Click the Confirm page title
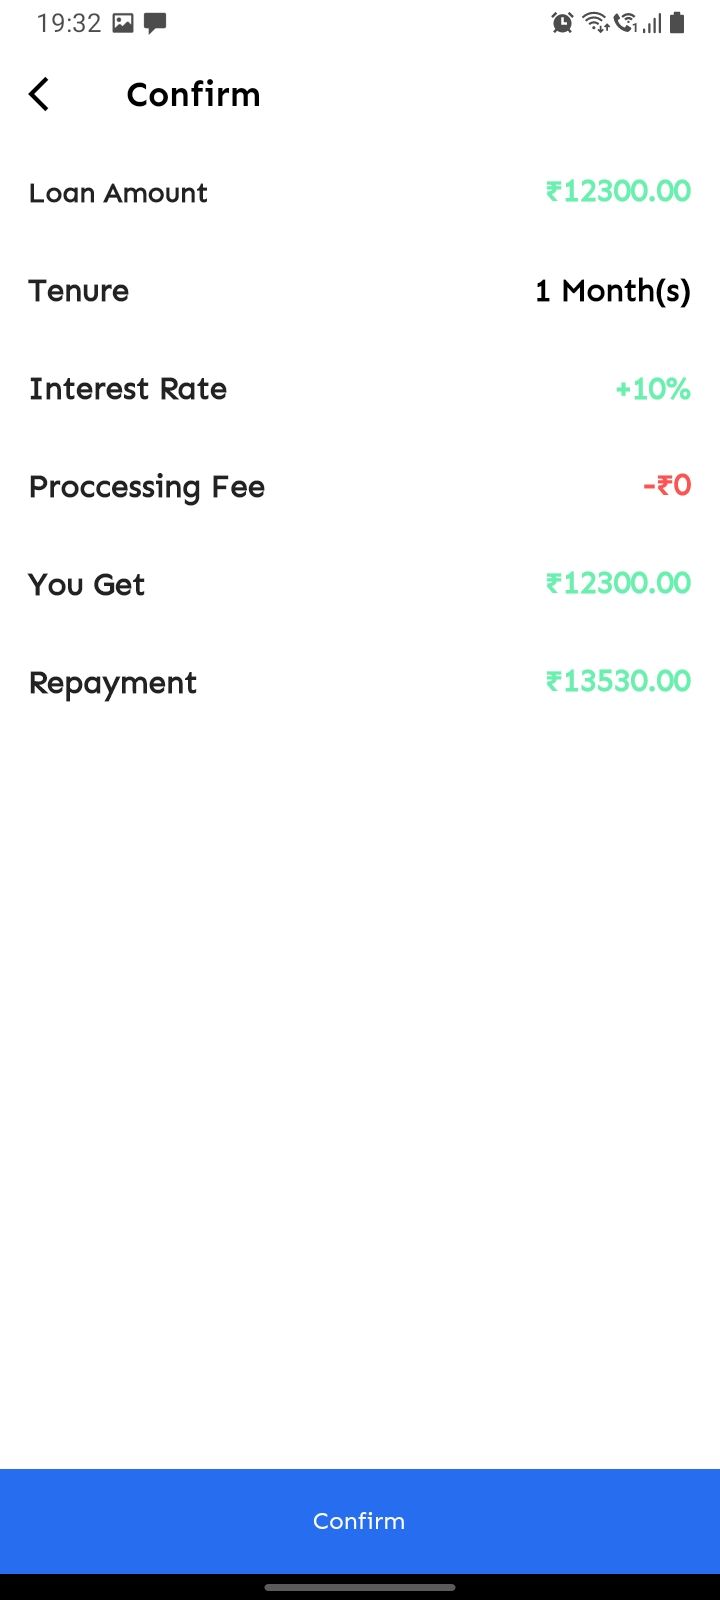The image size is (720, 1600). (193, 94)
